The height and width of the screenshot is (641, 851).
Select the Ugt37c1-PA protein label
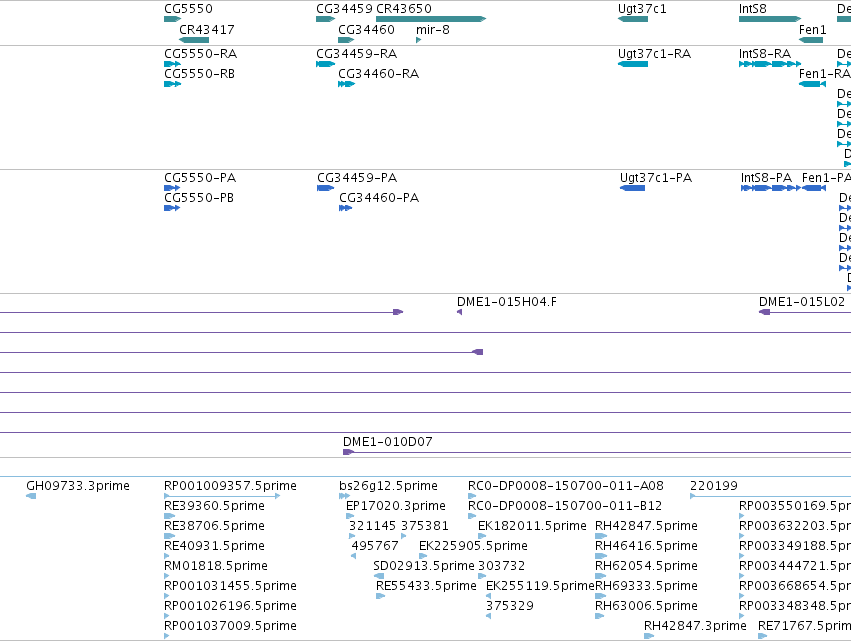pos(656,178)
